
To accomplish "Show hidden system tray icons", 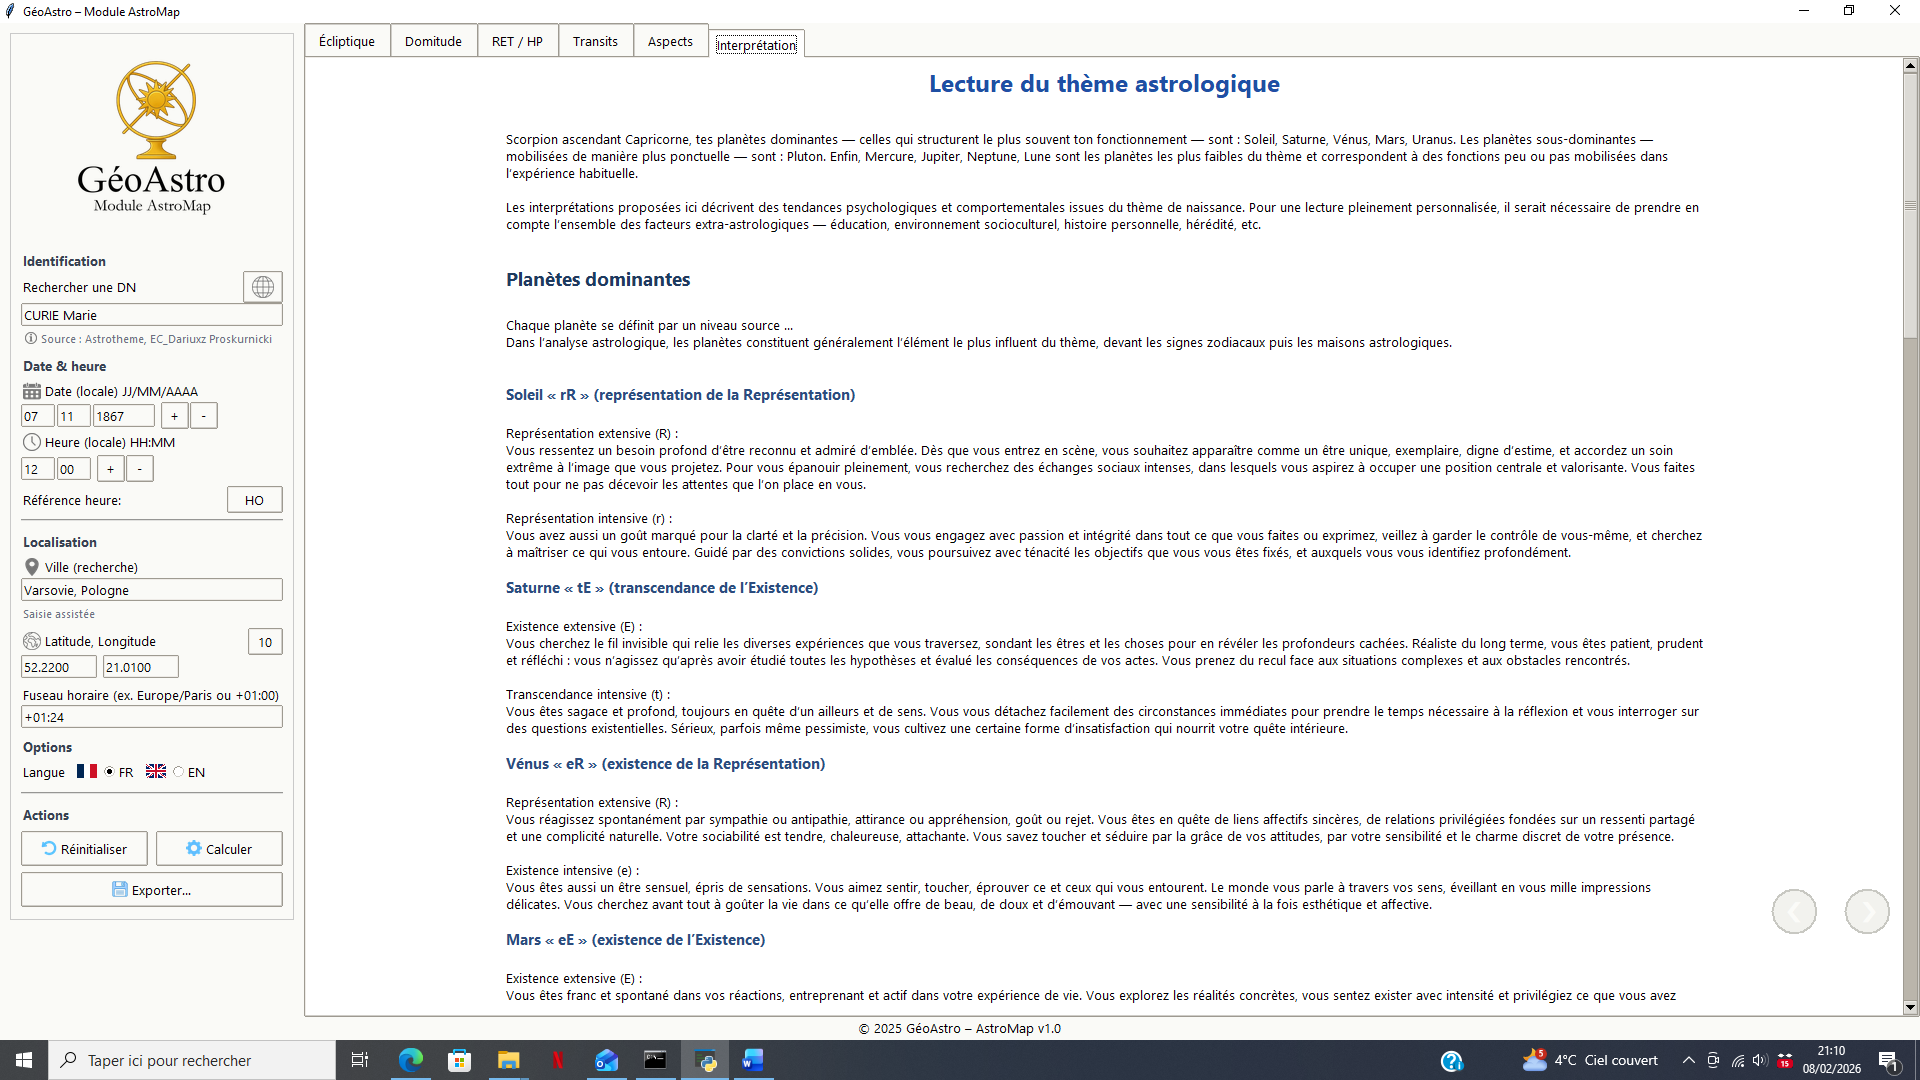I will pos(1689,1060).
